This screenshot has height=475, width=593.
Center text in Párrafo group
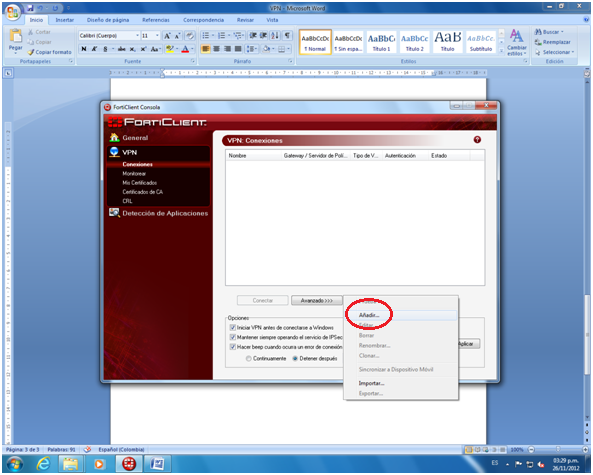(216, 49)
